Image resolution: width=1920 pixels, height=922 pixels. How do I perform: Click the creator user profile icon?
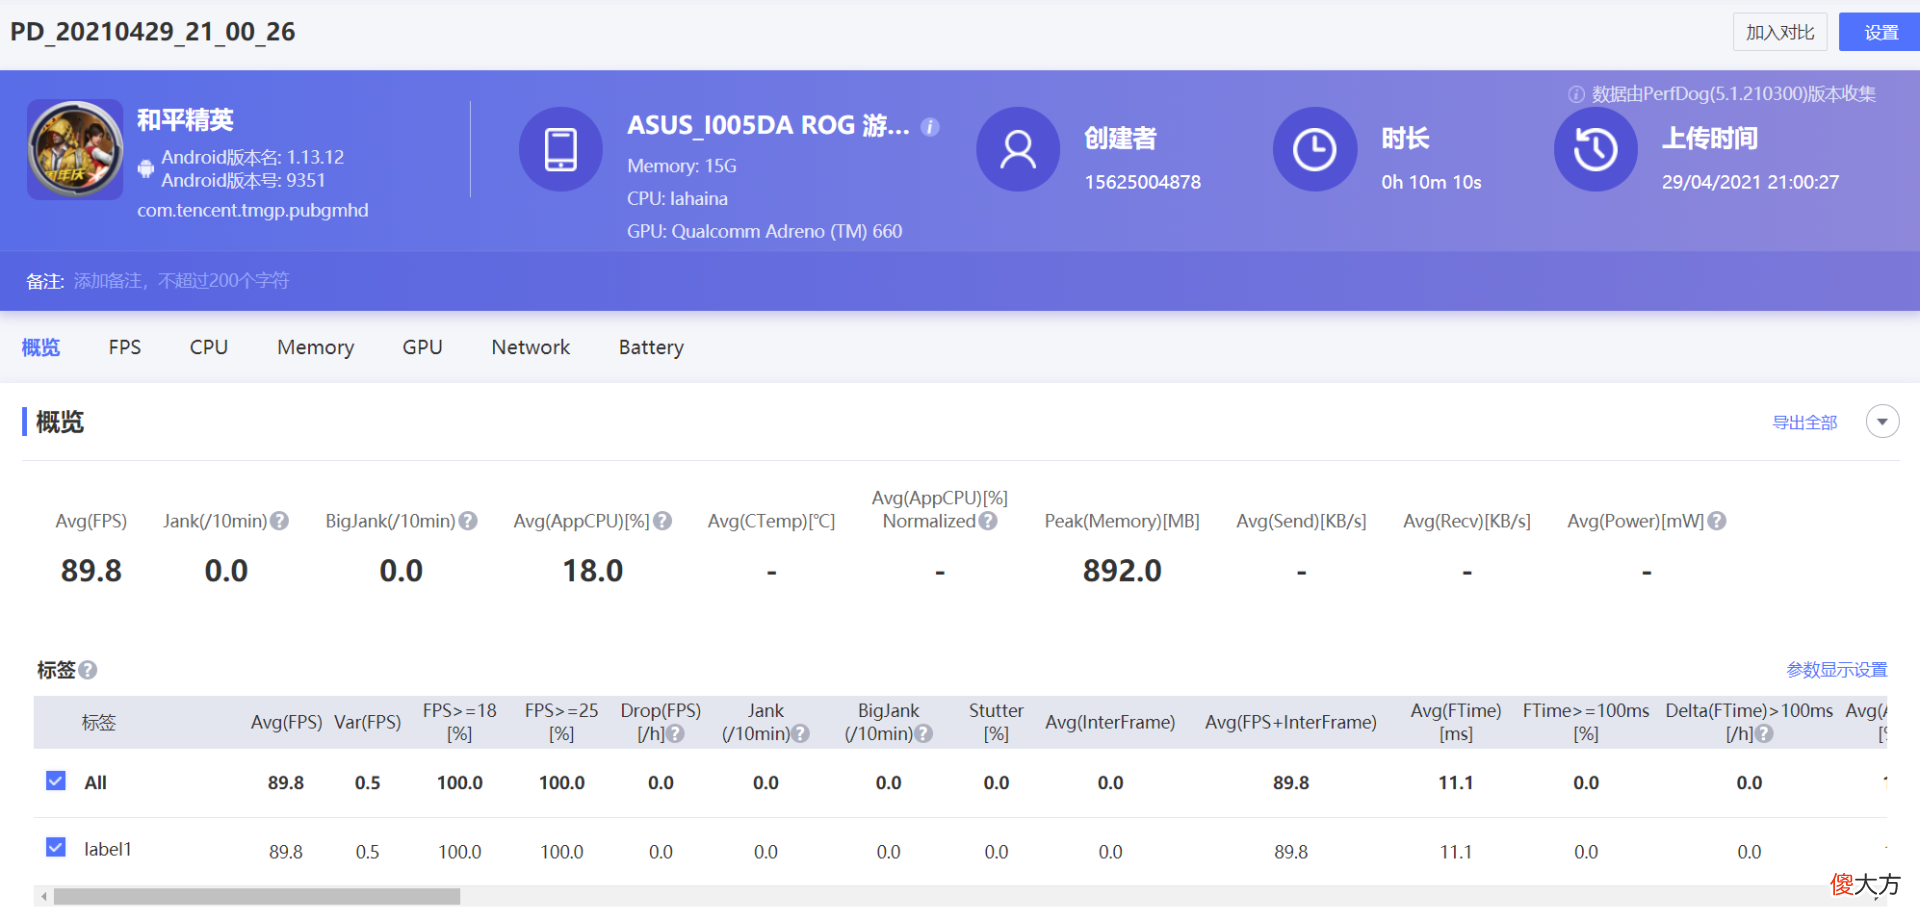(x=1018, y=149)
